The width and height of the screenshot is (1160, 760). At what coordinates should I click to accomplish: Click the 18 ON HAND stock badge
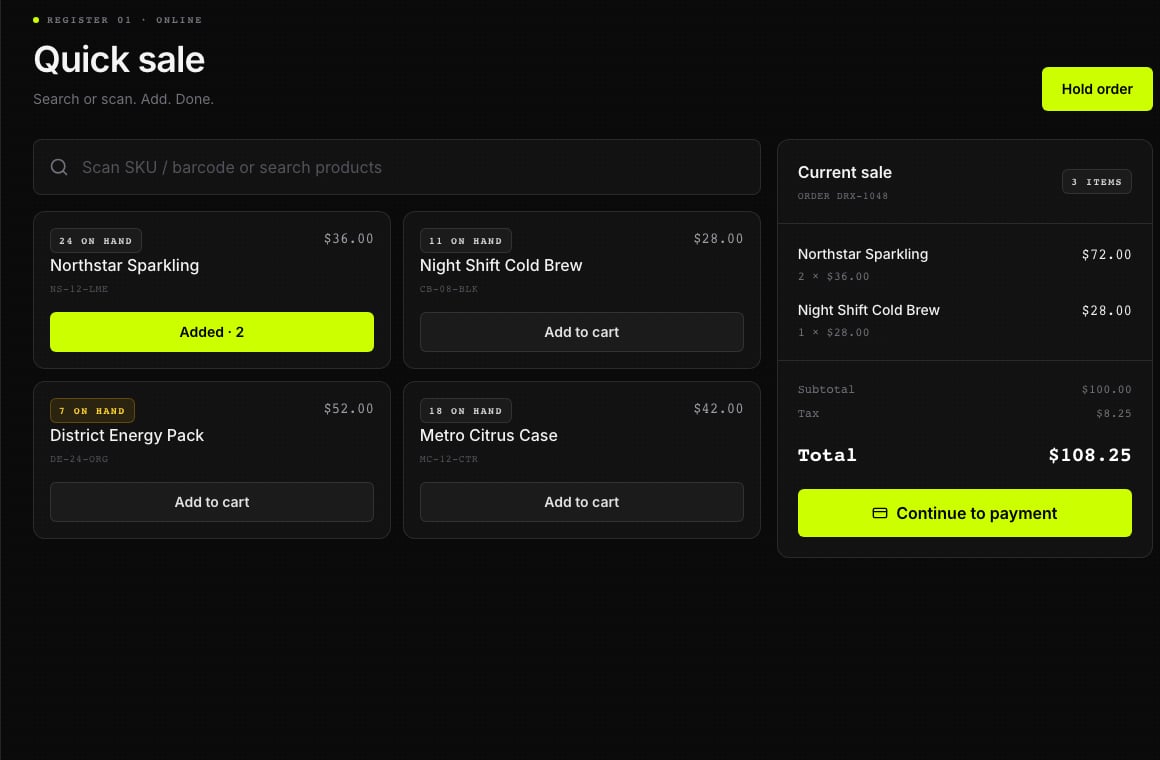465,411
